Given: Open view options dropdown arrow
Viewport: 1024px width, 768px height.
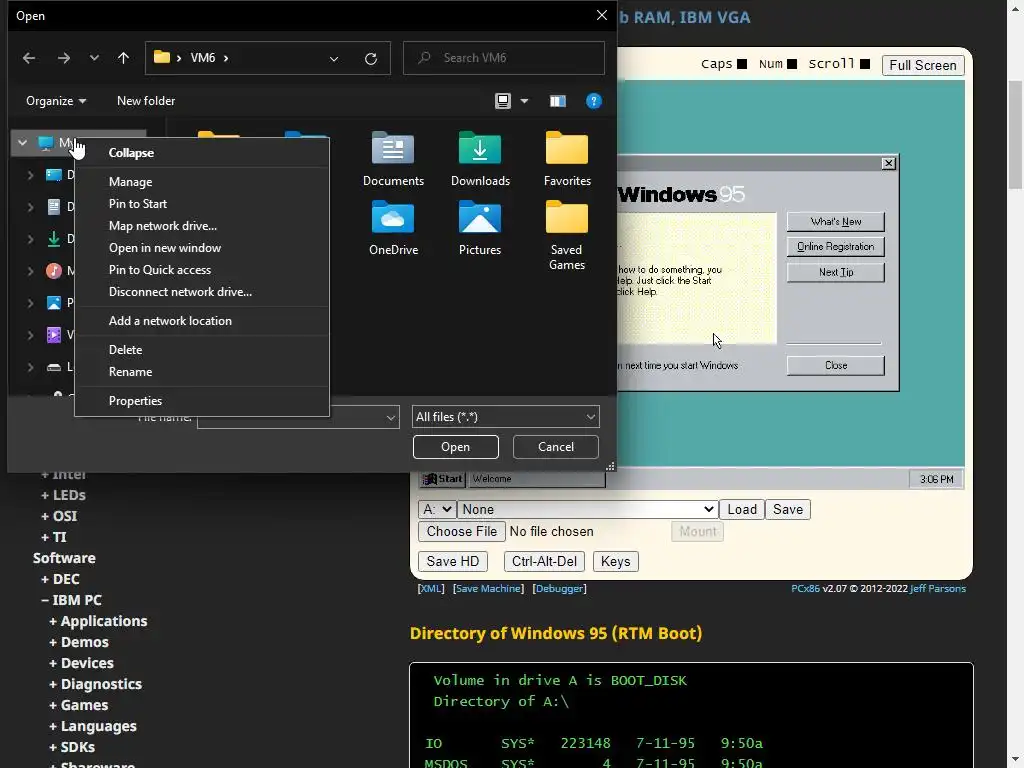Looking at the screenshot, I should (524, 101).
